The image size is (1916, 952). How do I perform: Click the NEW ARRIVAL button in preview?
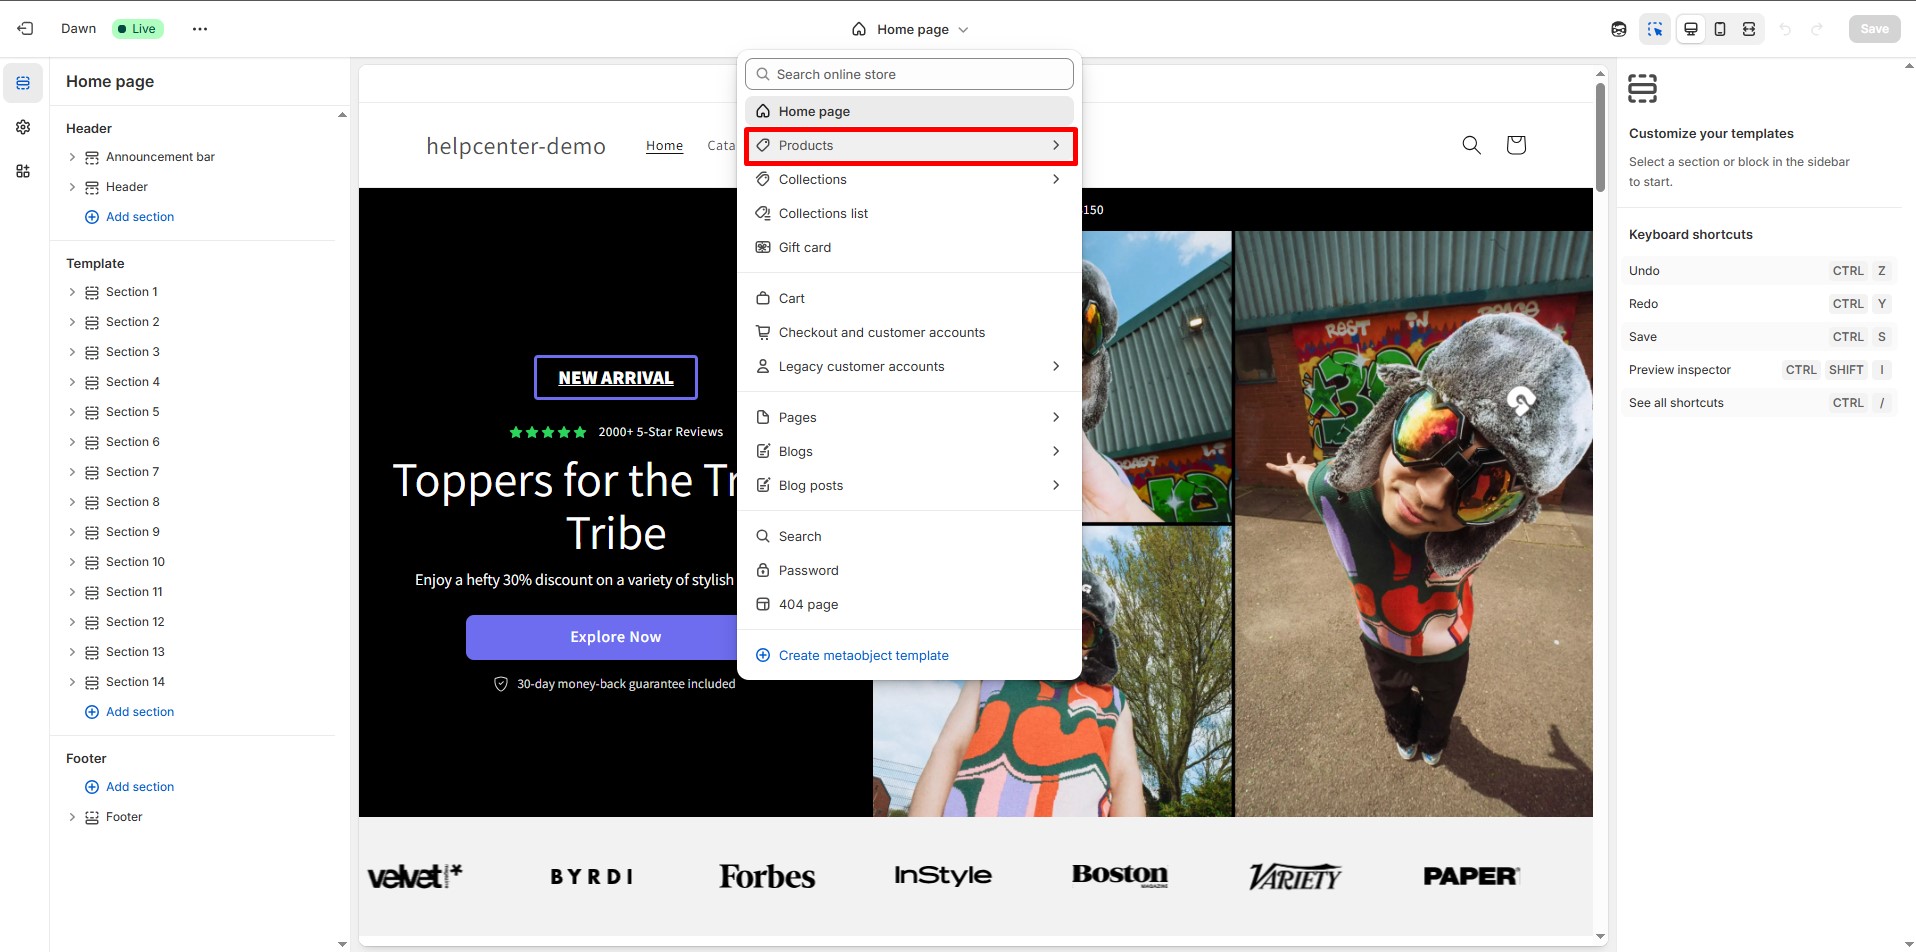616,378
